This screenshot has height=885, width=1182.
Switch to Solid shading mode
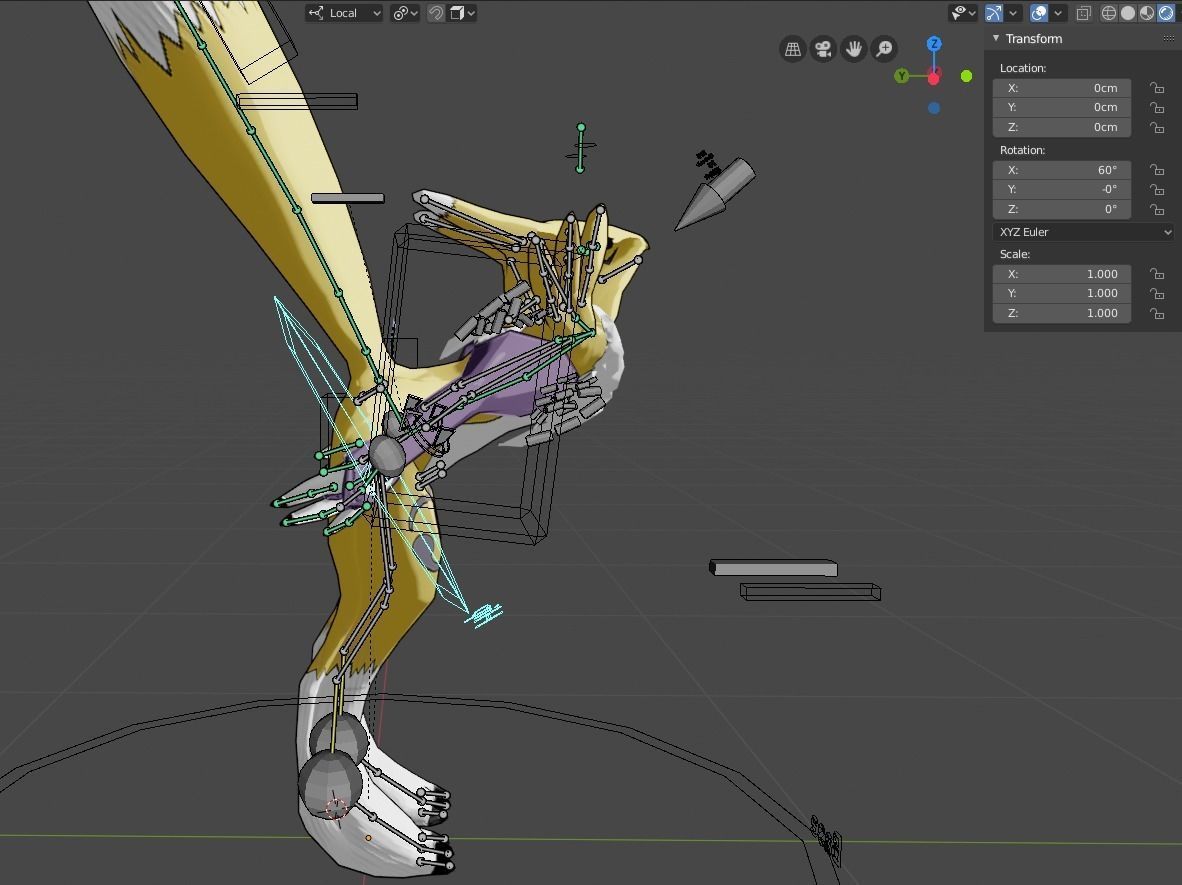1130,12
